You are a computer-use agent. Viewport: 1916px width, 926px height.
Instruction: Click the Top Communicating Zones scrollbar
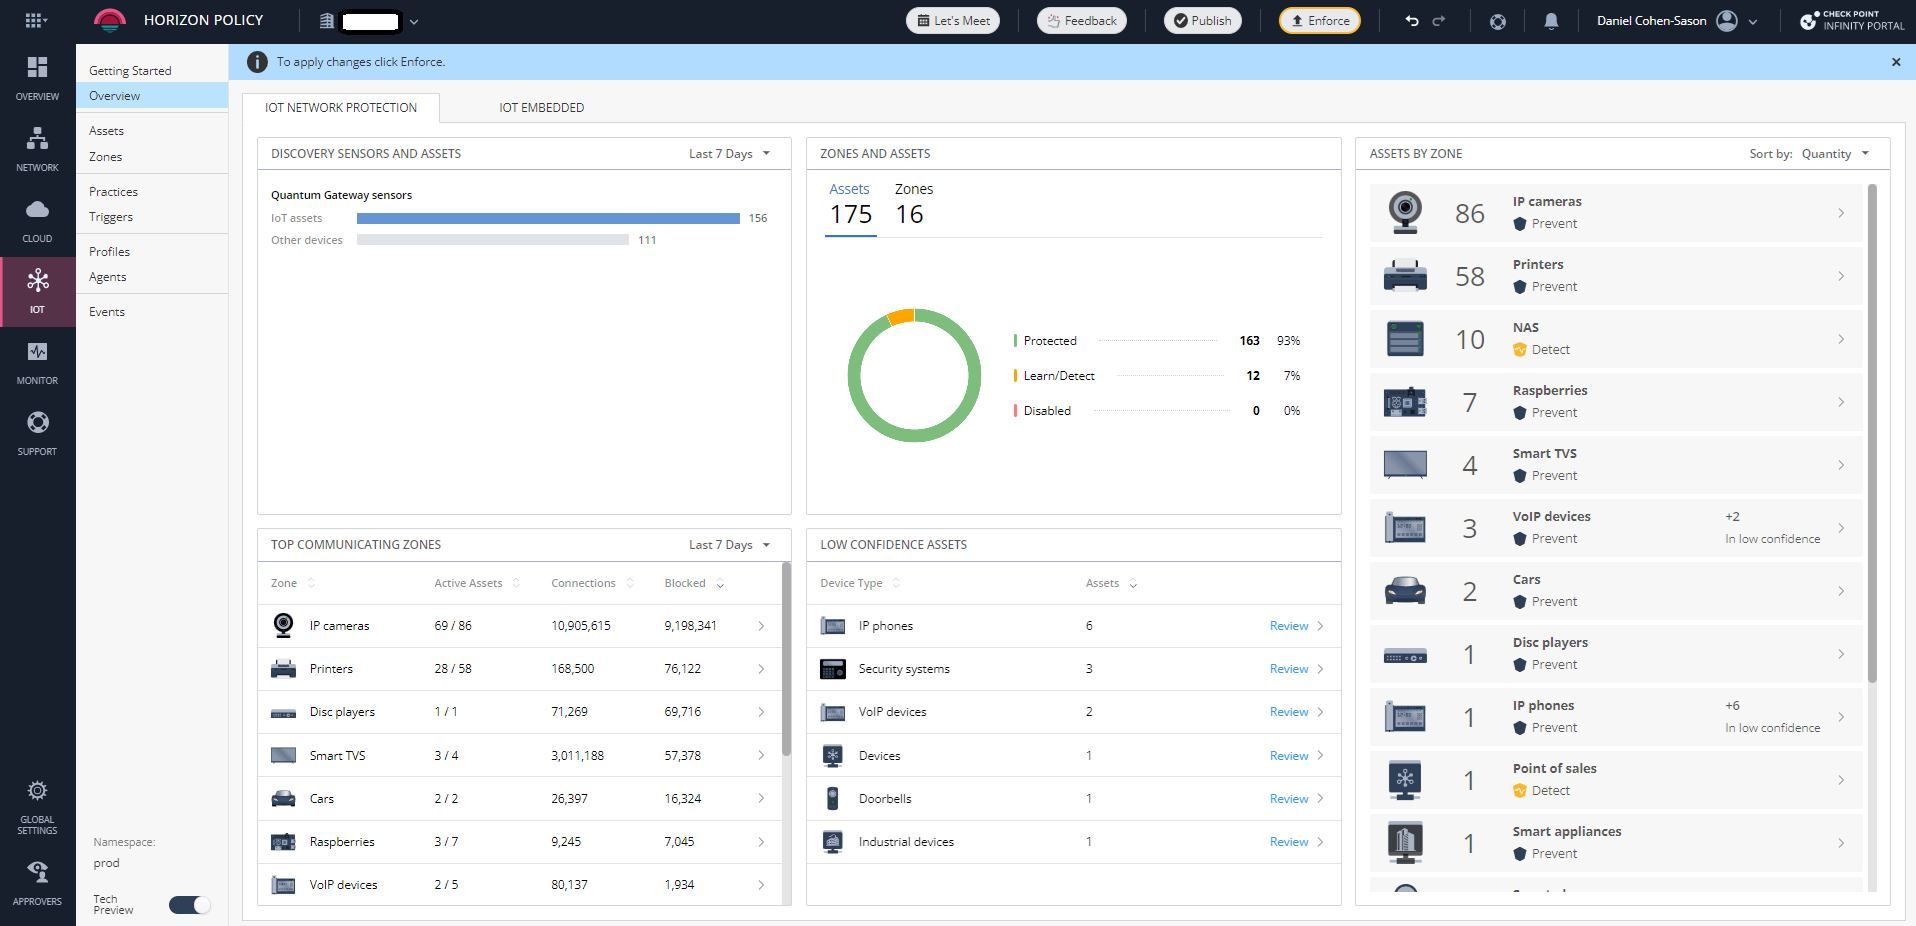(786, 660)
